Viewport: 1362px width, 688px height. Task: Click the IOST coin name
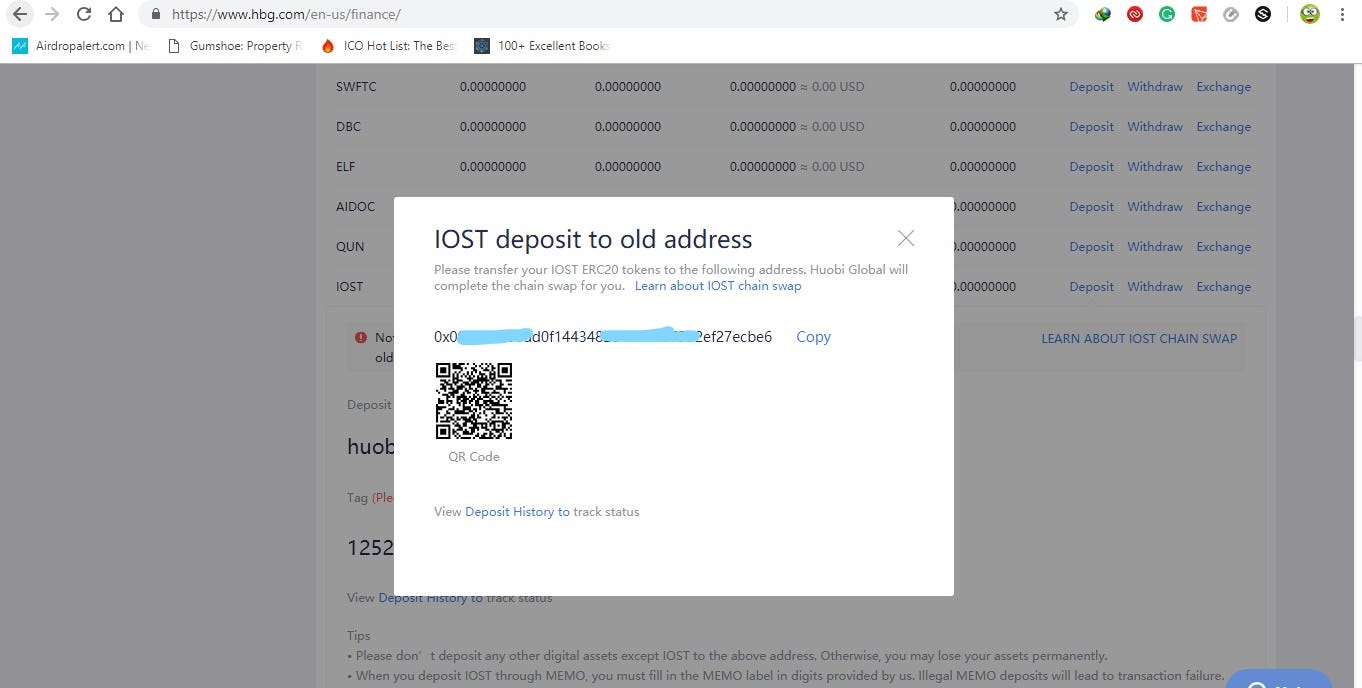[x=350, y=287]
